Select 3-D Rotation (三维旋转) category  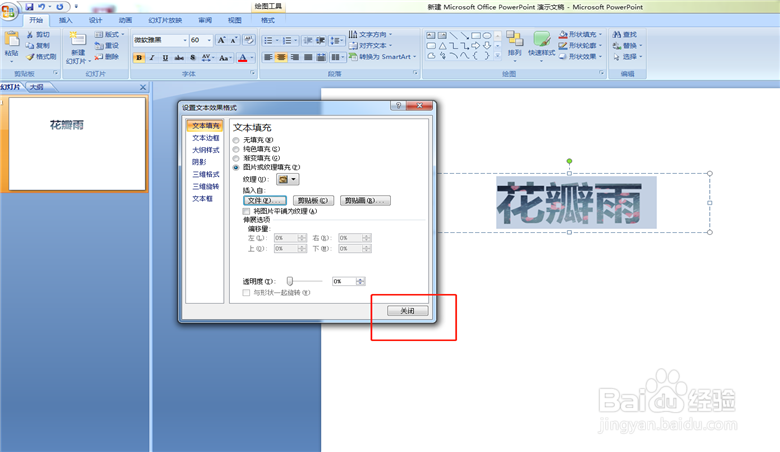pyautogui.click(x=205, y=186)
